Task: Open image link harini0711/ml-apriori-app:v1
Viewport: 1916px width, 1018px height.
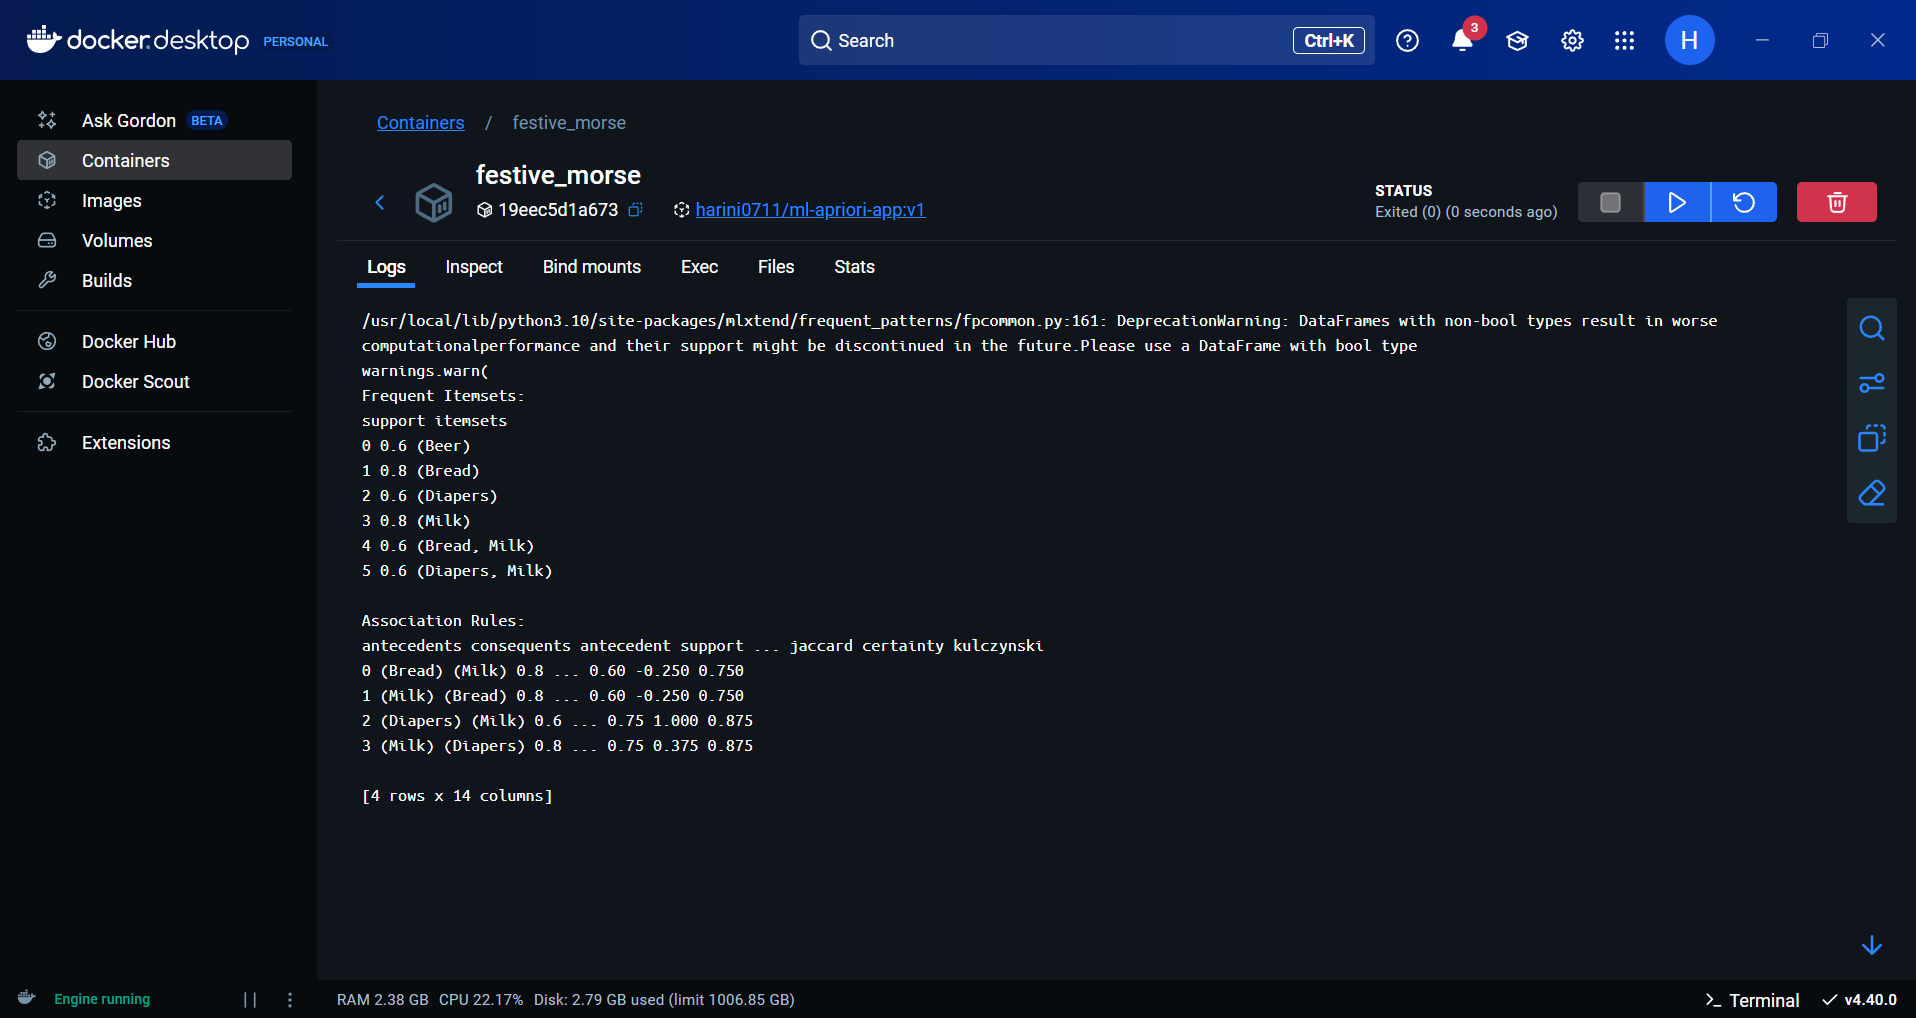Action: click(x=810, y=210)
